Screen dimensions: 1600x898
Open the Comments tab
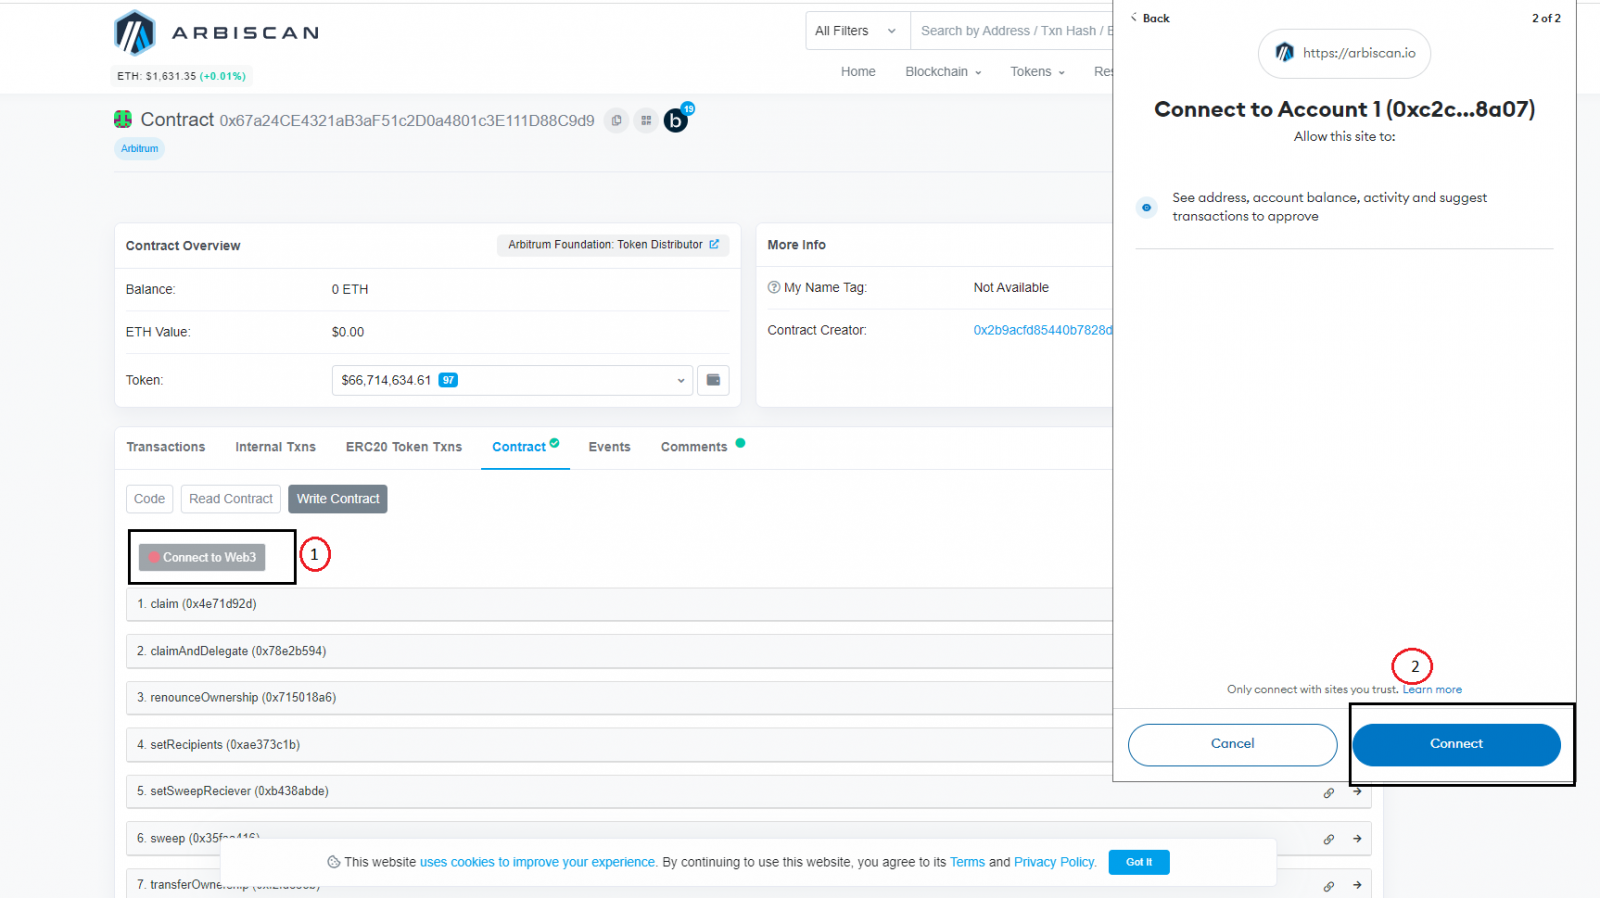point(694,447)
